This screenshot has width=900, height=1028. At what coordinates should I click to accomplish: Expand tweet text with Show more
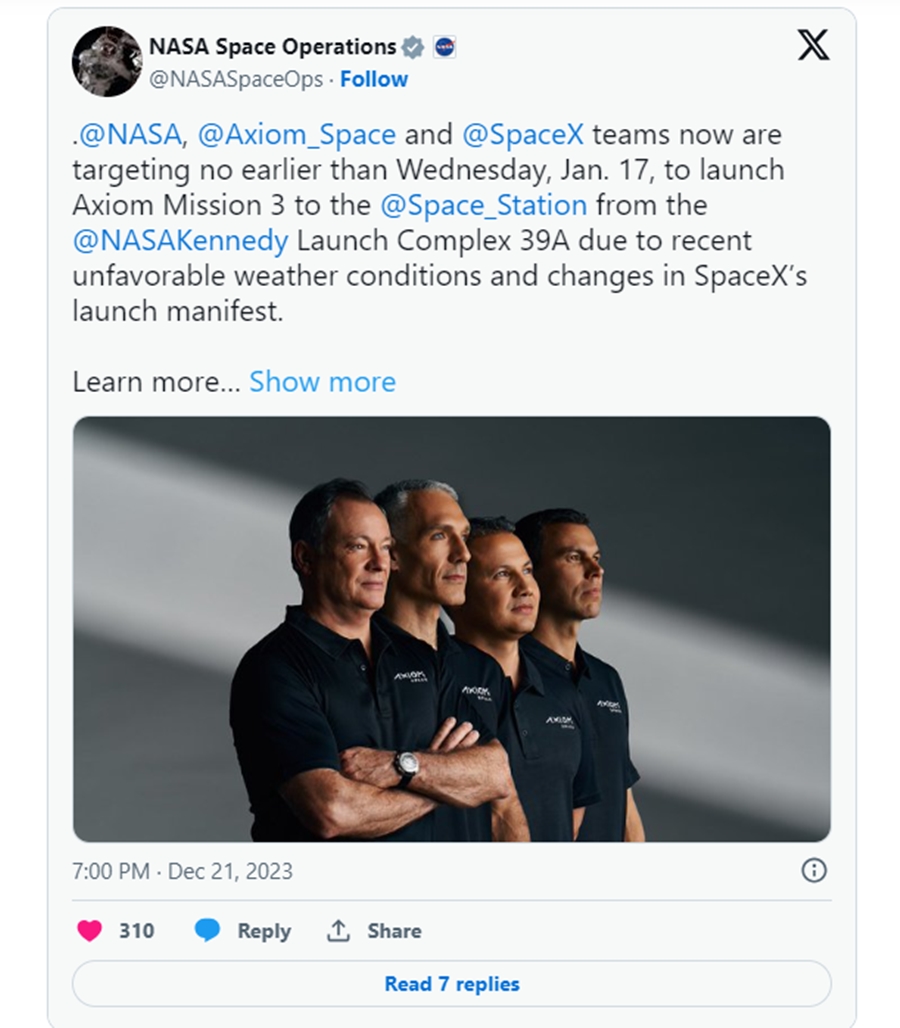322,382
